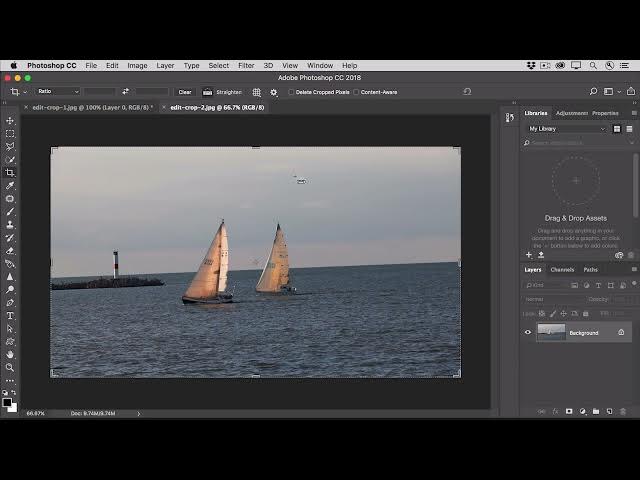
Task: Click the swap width and height arrows
Action: click(125, 92)
